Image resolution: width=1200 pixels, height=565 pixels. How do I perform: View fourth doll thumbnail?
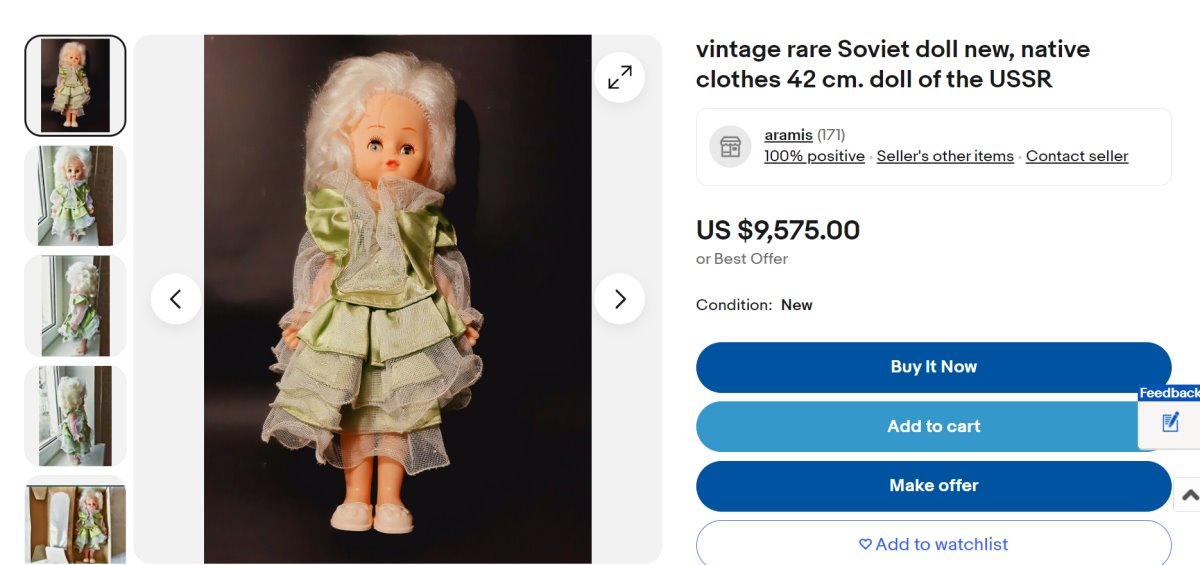pos(75,416)
